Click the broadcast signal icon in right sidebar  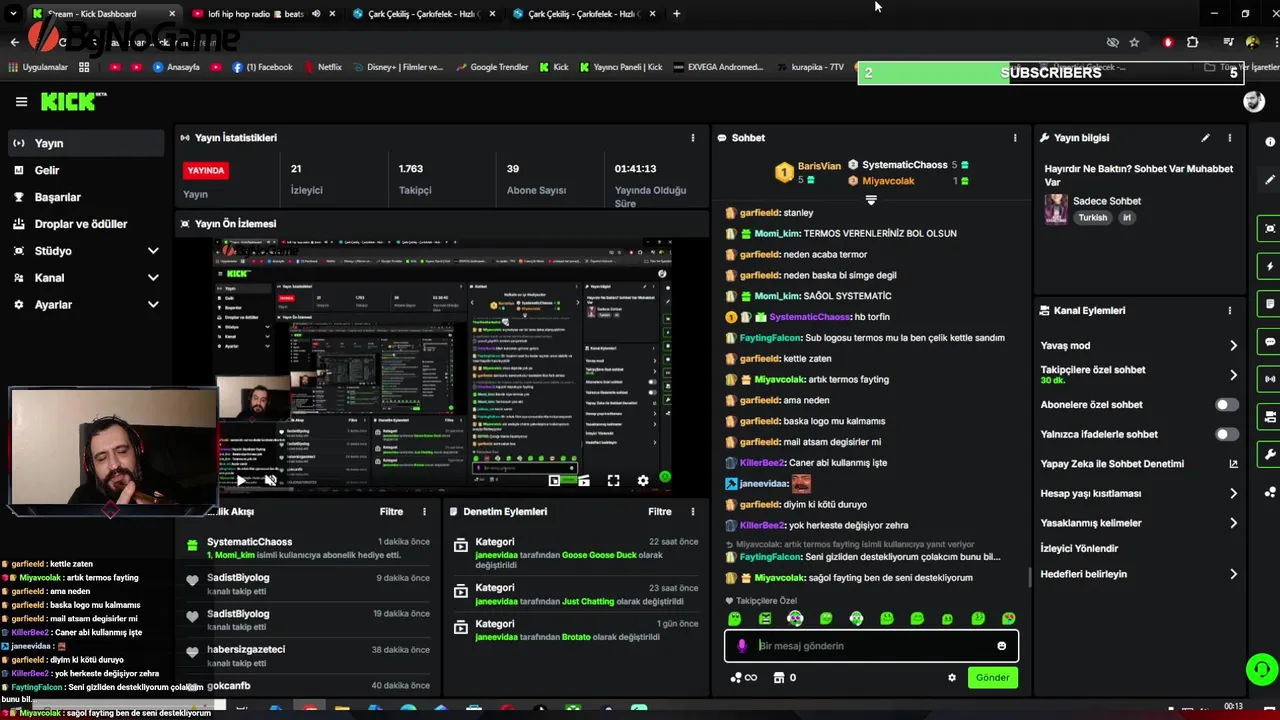pos(1270,379)
